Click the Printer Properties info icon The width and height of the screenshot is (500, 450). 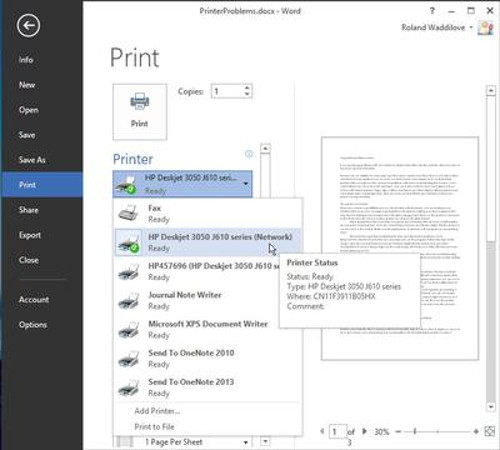pyautogui.click(x=249, y=154)
